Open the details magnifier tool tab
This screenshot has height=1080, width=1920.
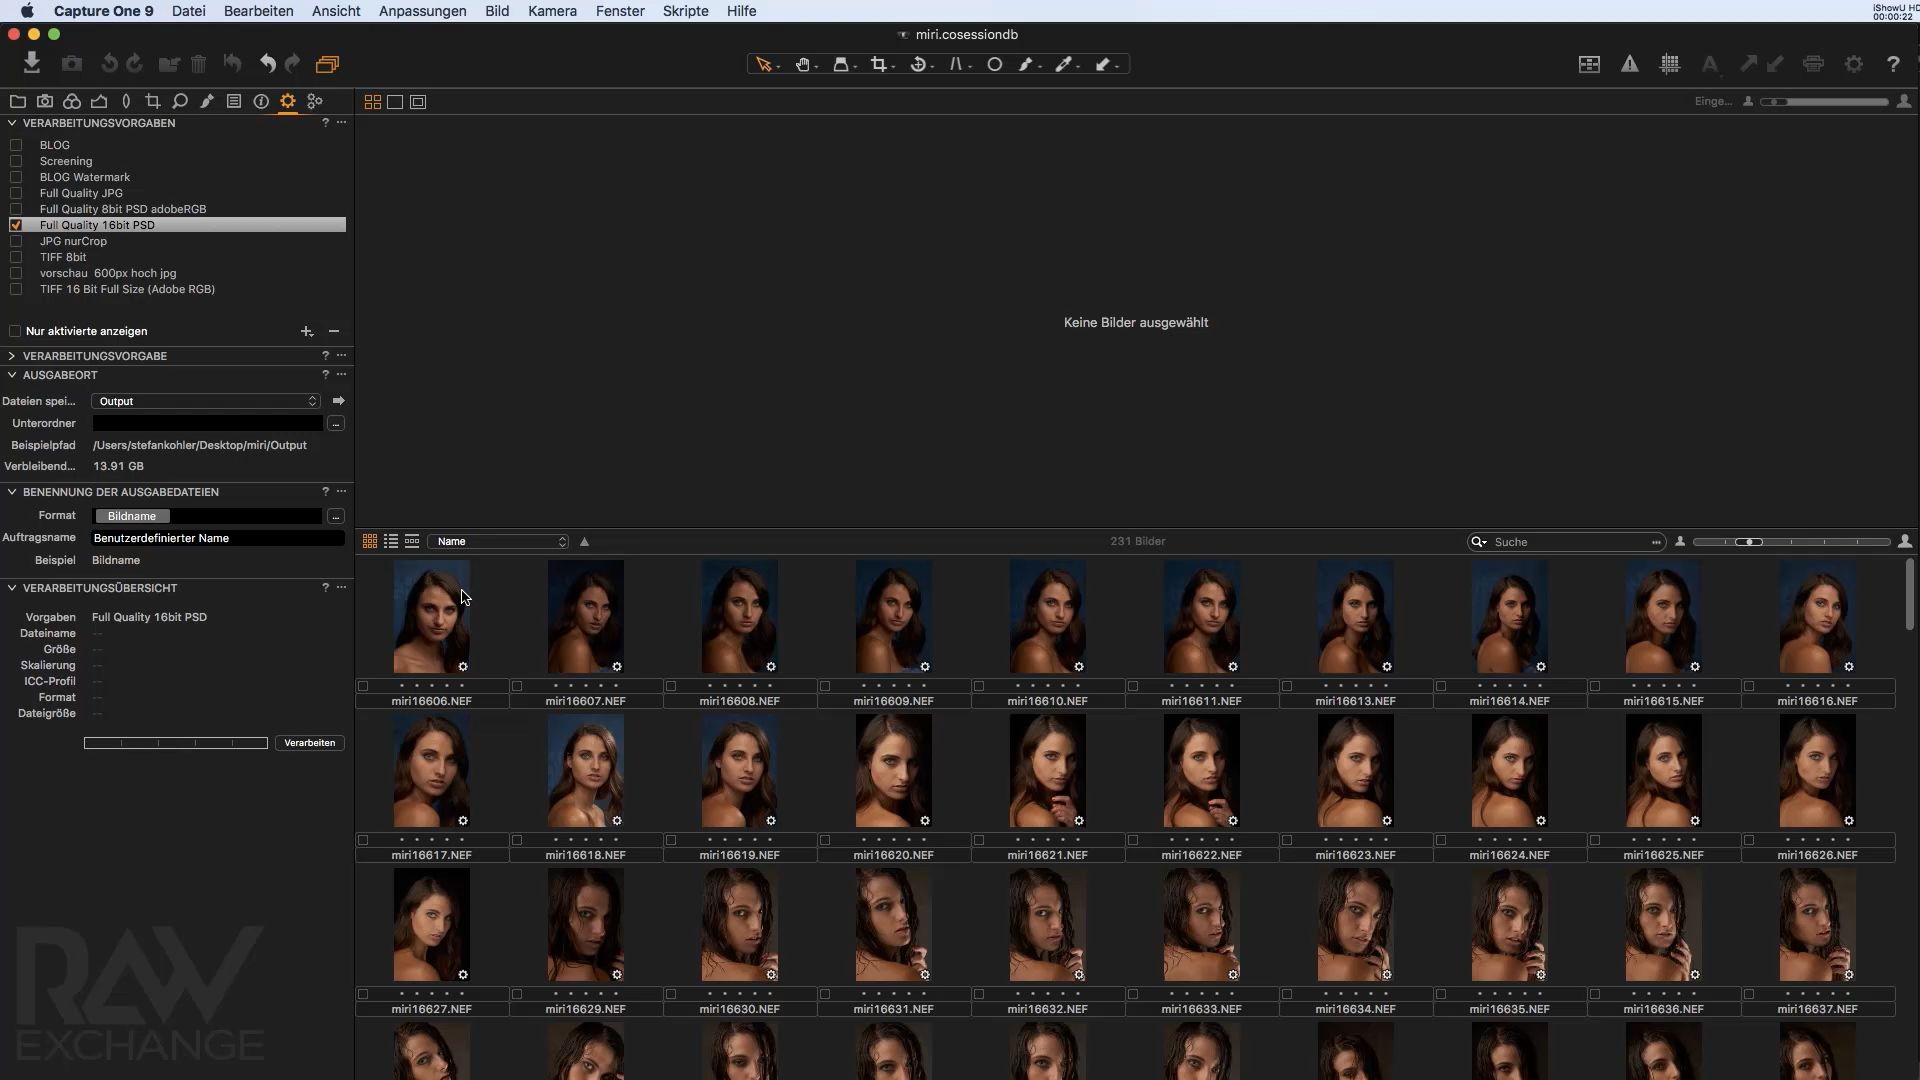tap(180, 101)
